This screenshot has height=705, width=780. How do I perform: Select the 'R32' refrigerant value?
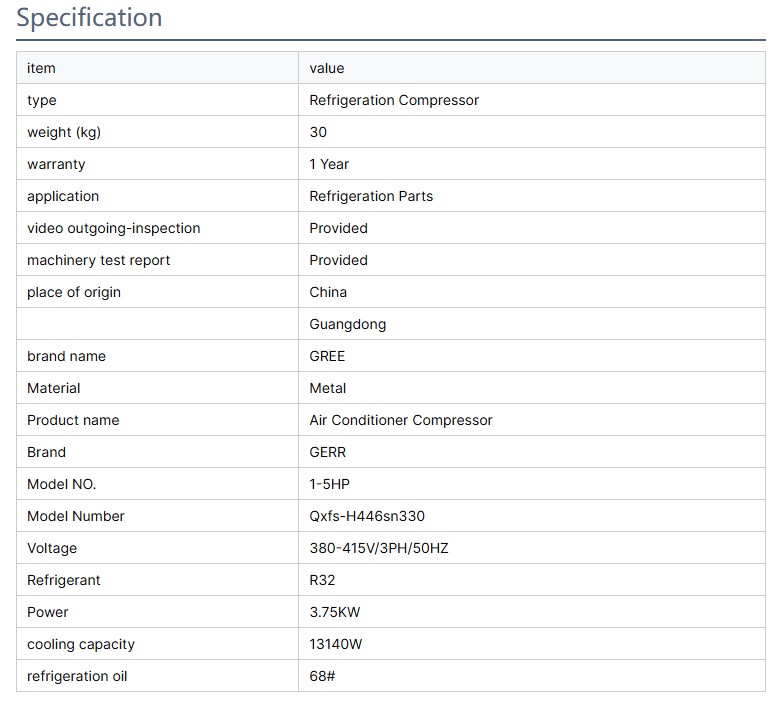tap(324, 580)
